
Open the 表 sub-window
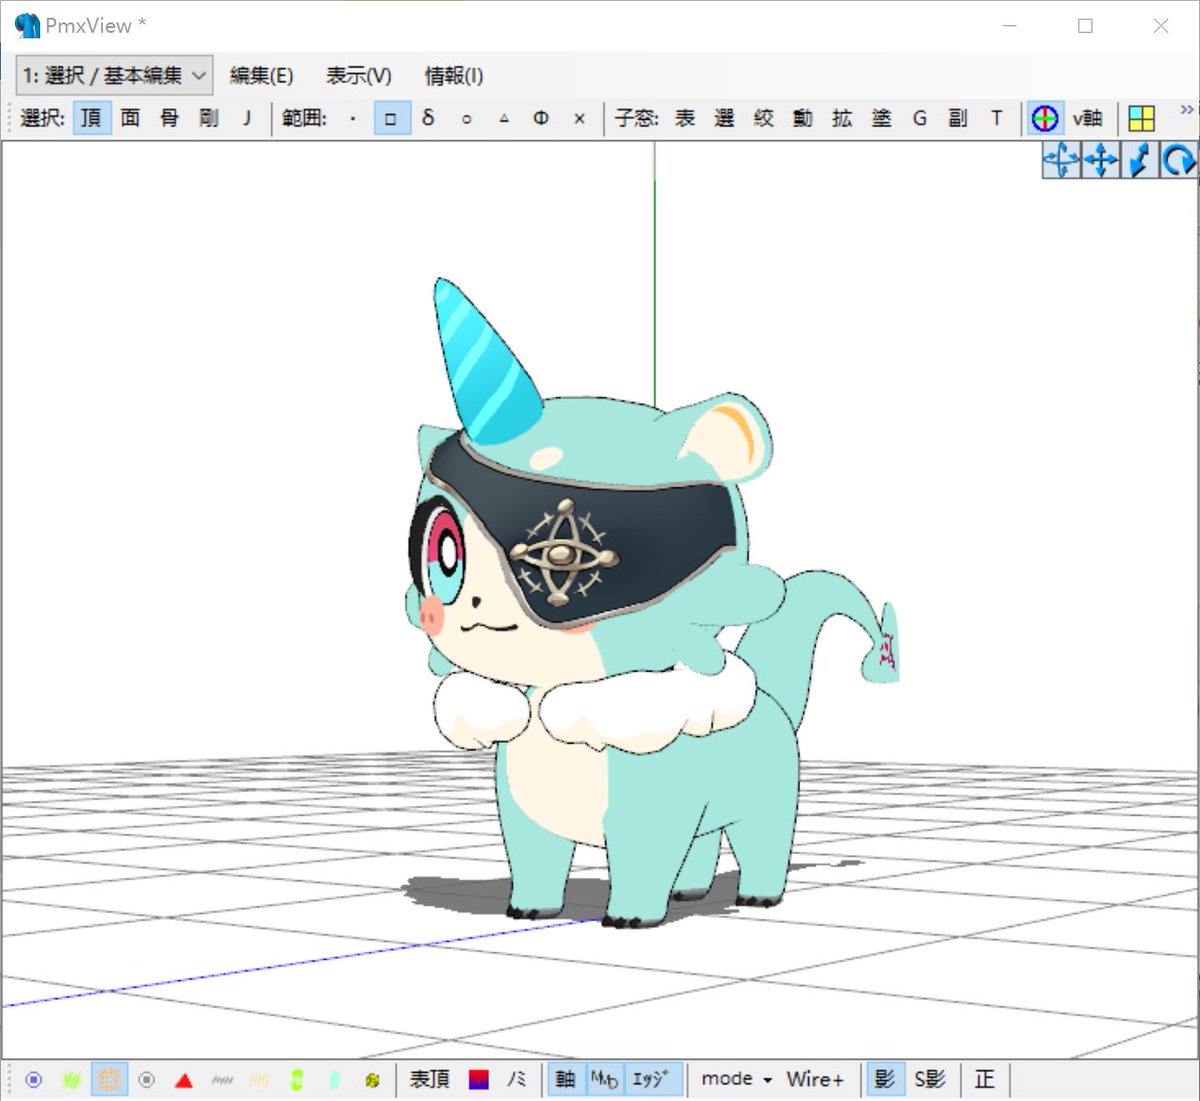[685, 118]
